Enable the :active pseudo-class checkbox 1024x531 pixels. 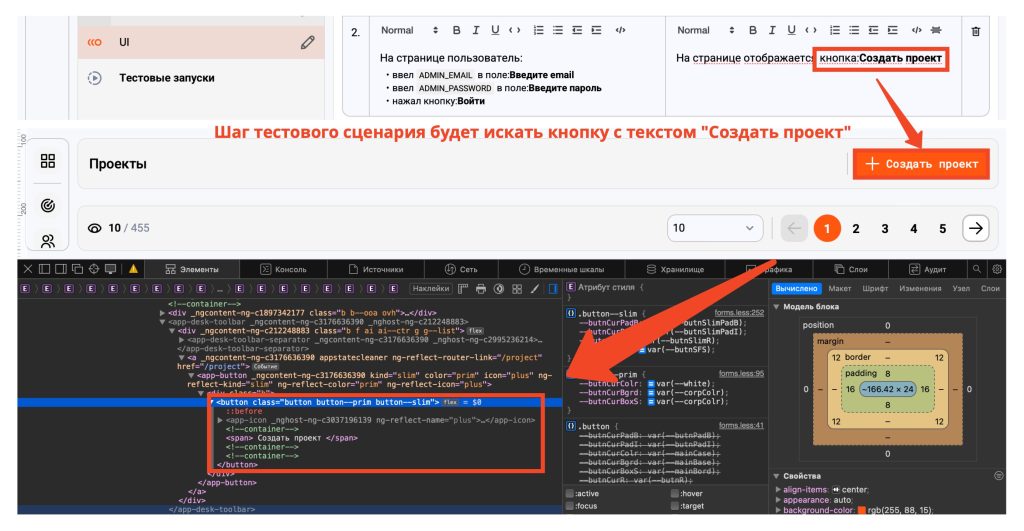(x=570, y=493)
